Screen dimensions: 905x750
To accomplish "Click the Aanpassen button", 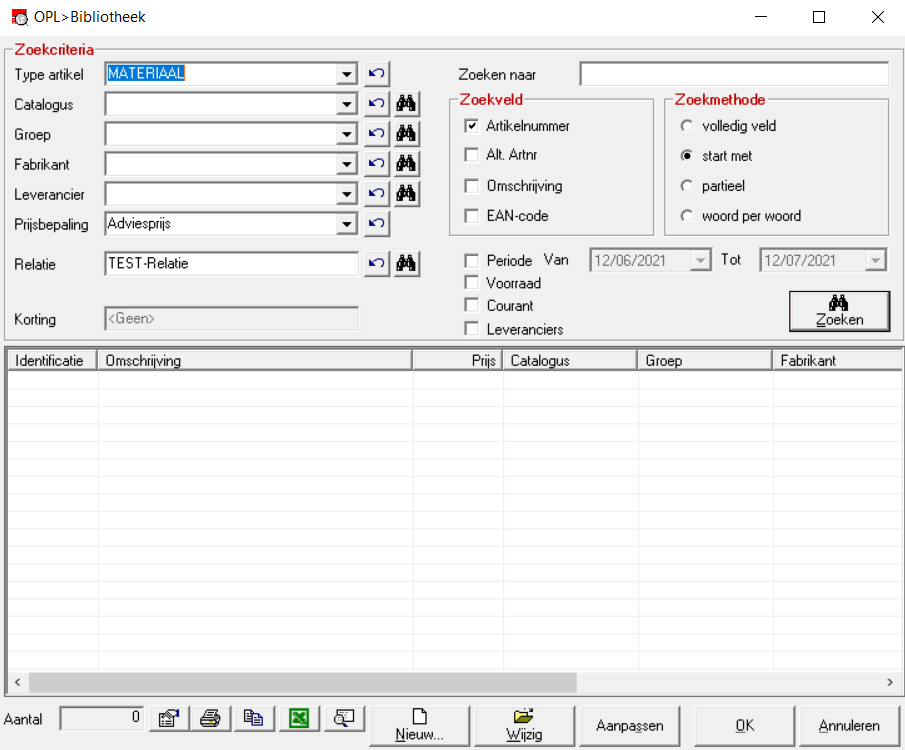I will coord(630,726).
